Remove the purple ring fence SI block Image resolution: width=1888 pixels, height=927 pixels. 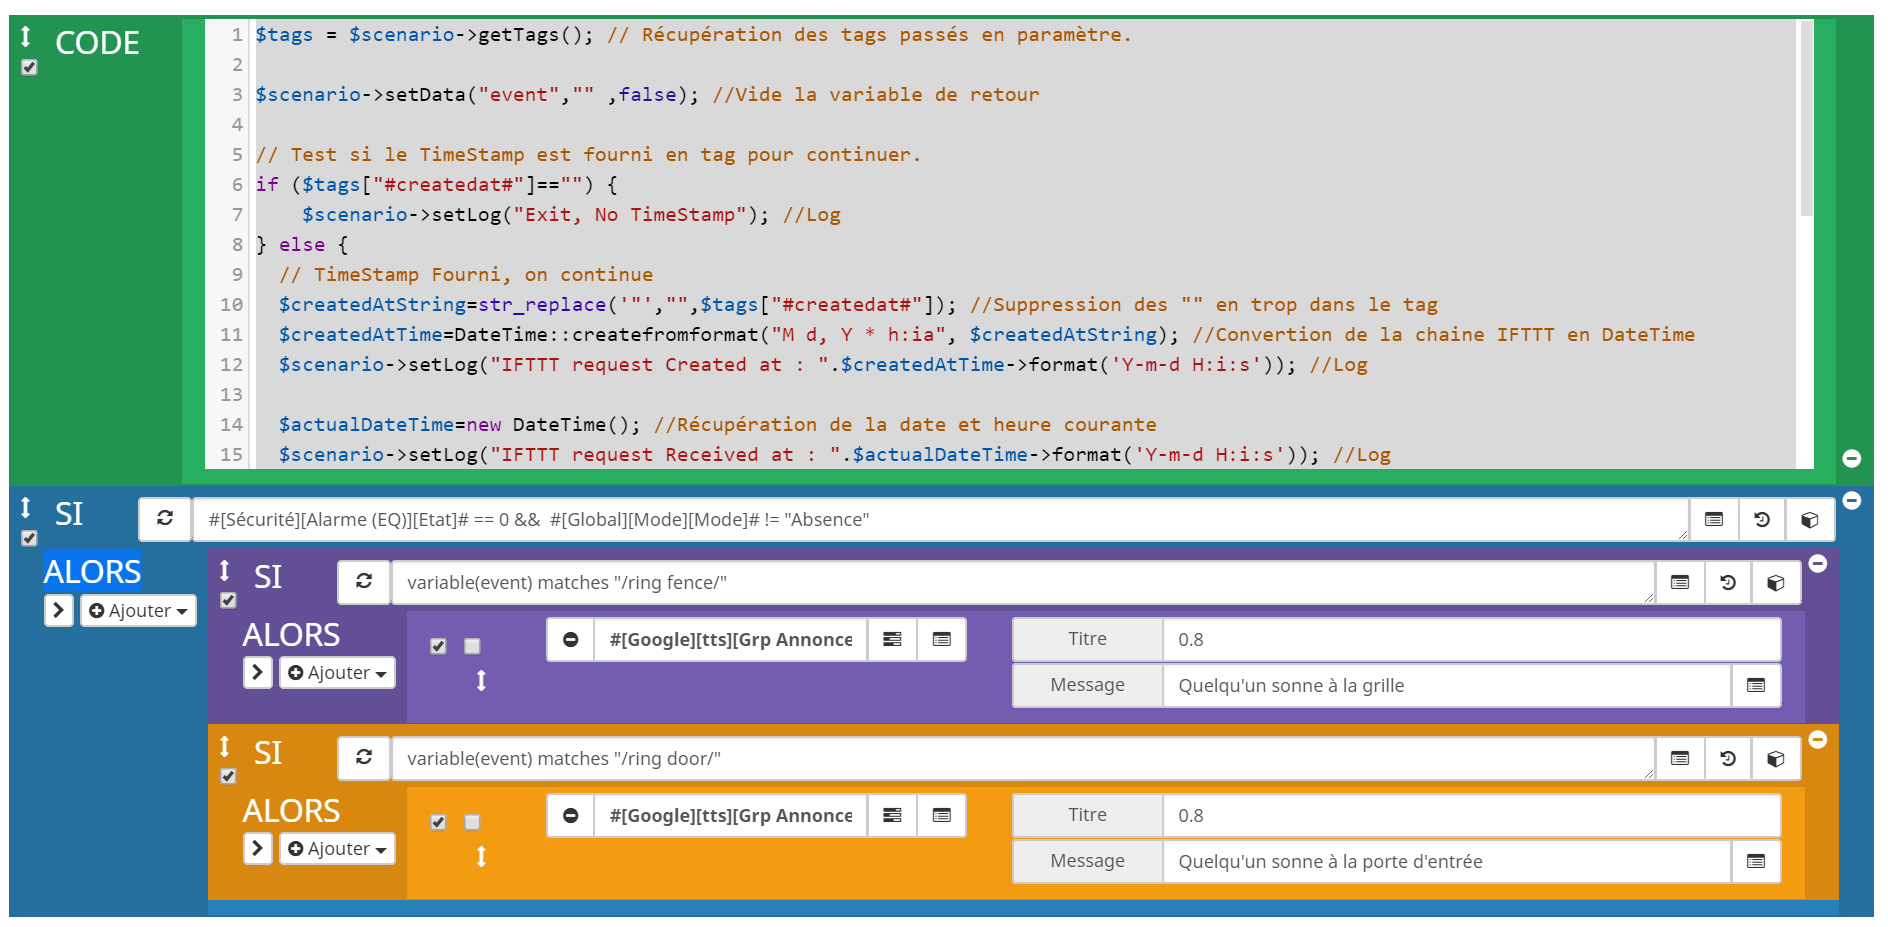click(x=1818, y=564)
